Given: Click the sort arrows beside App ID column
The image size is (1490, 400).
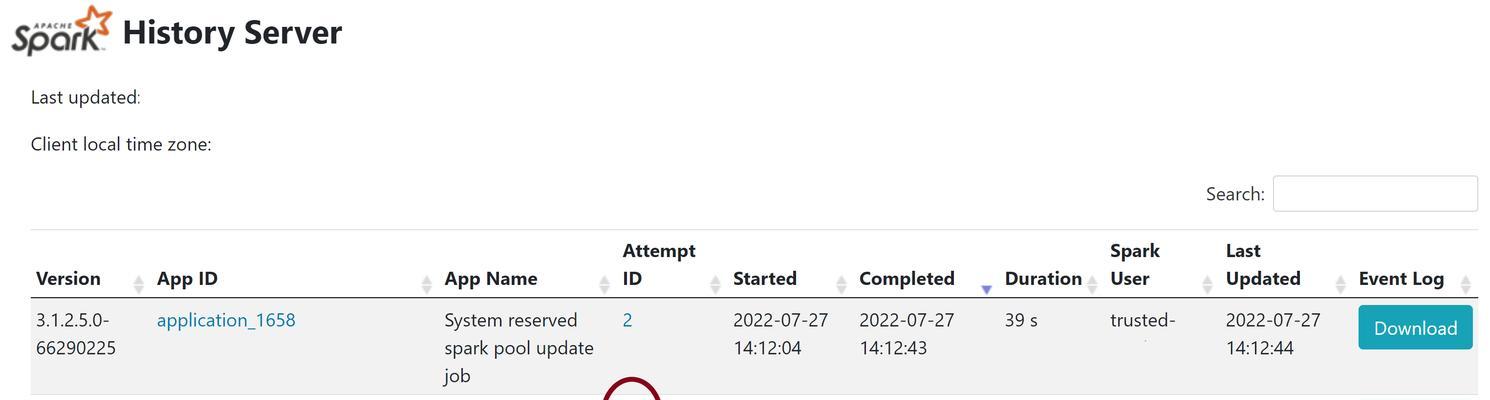Looking at the screenshot, I should pyautogui.click(x=427, y=285).
